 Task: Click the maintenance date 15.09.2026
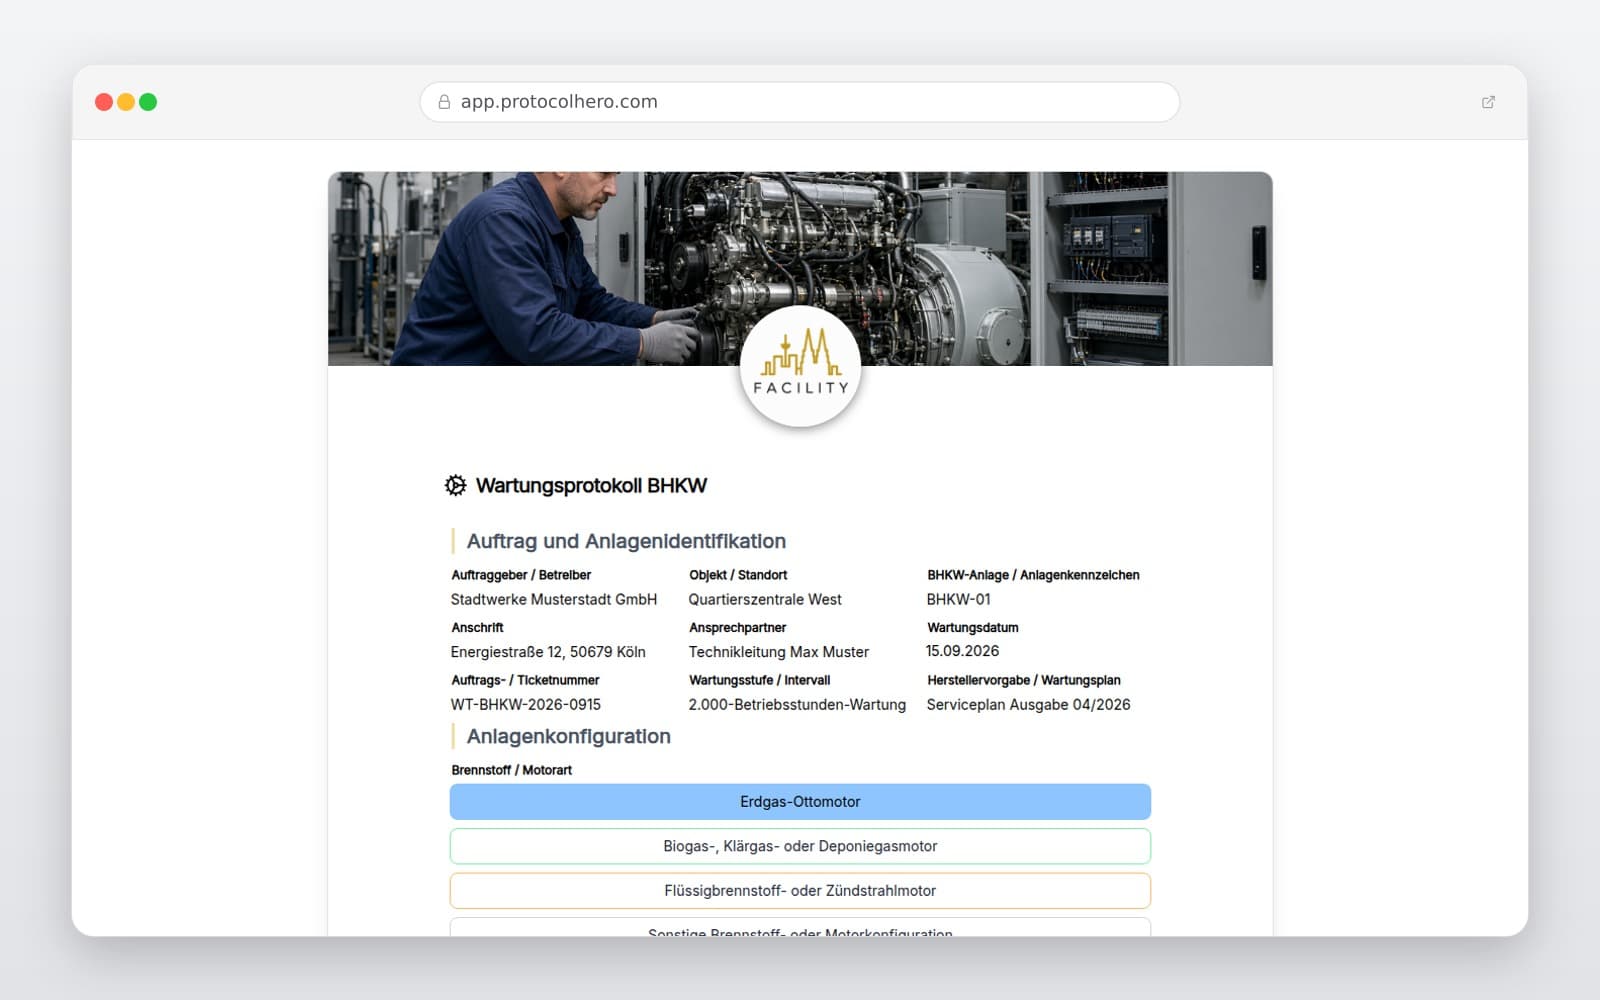coord(962,651)
